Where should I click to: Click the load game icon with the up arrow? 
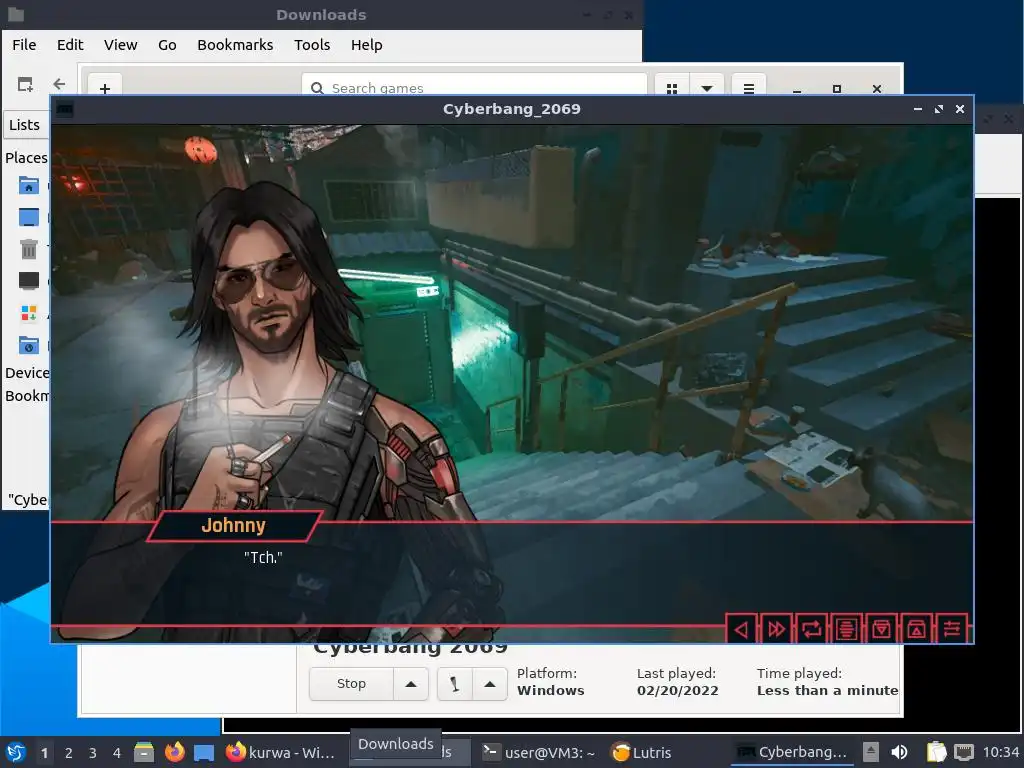tap(916, 629)
